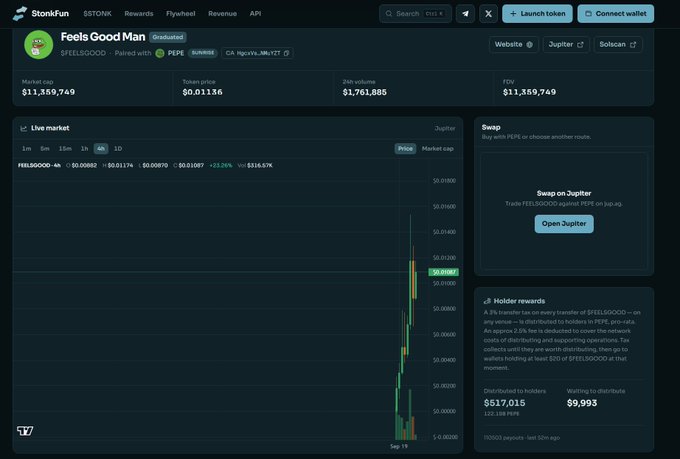Viewport: 680px width, 459px height.
Task: Copy the contract address icon
Action: coord(286,53)
